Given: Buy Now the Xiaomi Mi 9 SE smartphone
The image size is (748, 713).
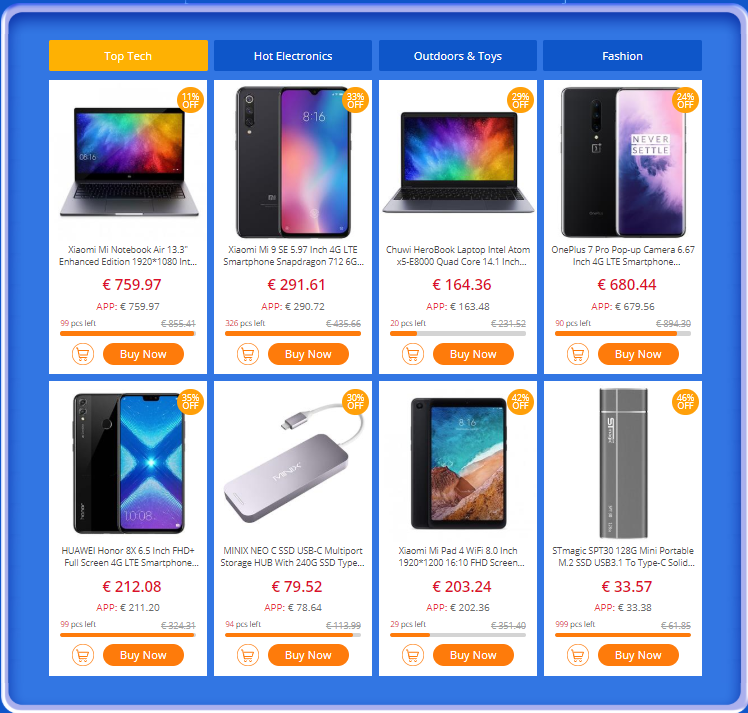Looking at the screenshot, I should [308, 354].
